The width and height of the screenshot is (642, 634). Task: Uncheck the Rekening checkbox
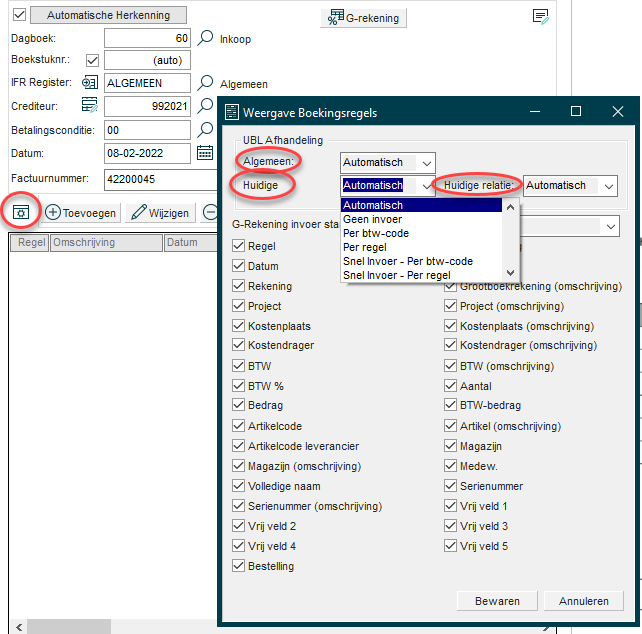pyautogui.click(x=238, y=285)
